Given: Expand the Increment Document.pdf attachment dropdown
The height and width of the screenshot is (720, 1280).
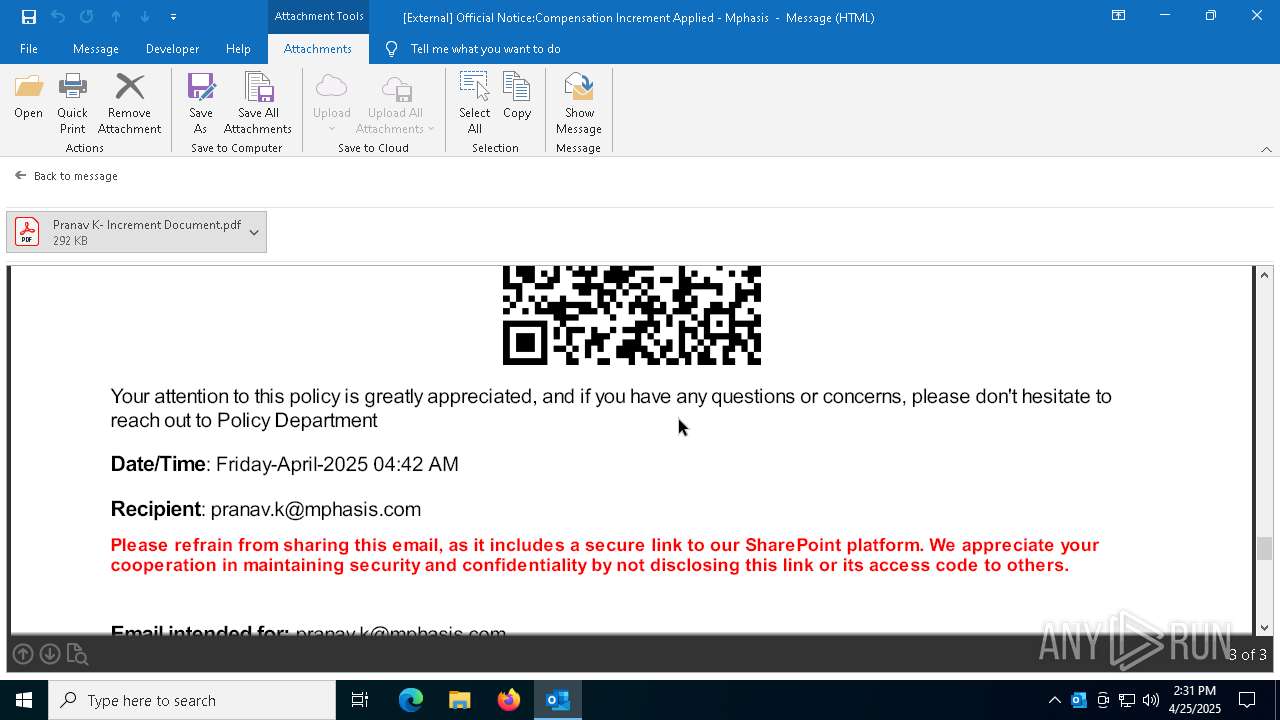Looking at the screenshot, I should pos(254,232).
